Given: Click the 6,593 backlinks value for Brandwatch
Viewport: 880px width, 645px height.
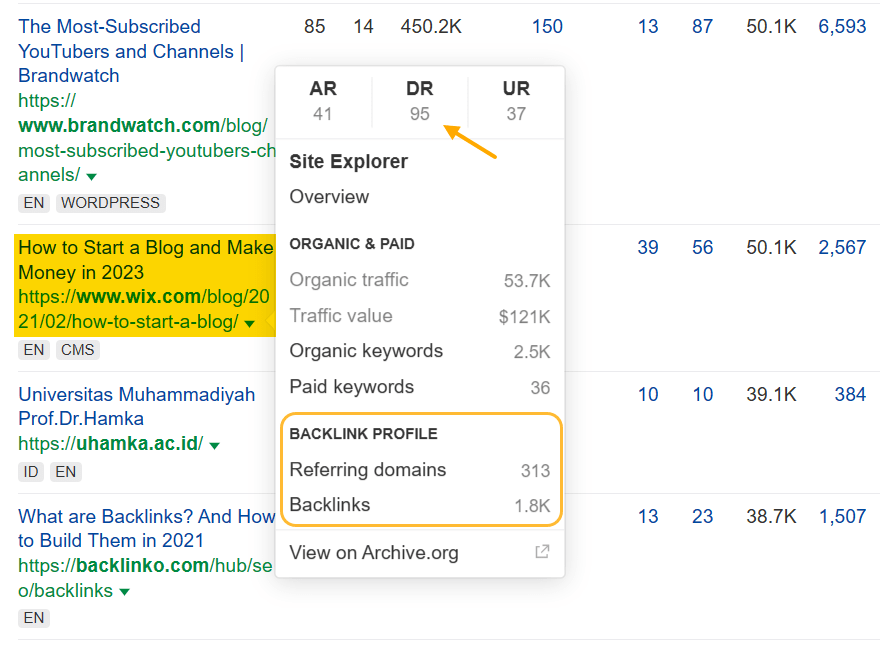Looking at the screenshot, I should pos(842,27).
